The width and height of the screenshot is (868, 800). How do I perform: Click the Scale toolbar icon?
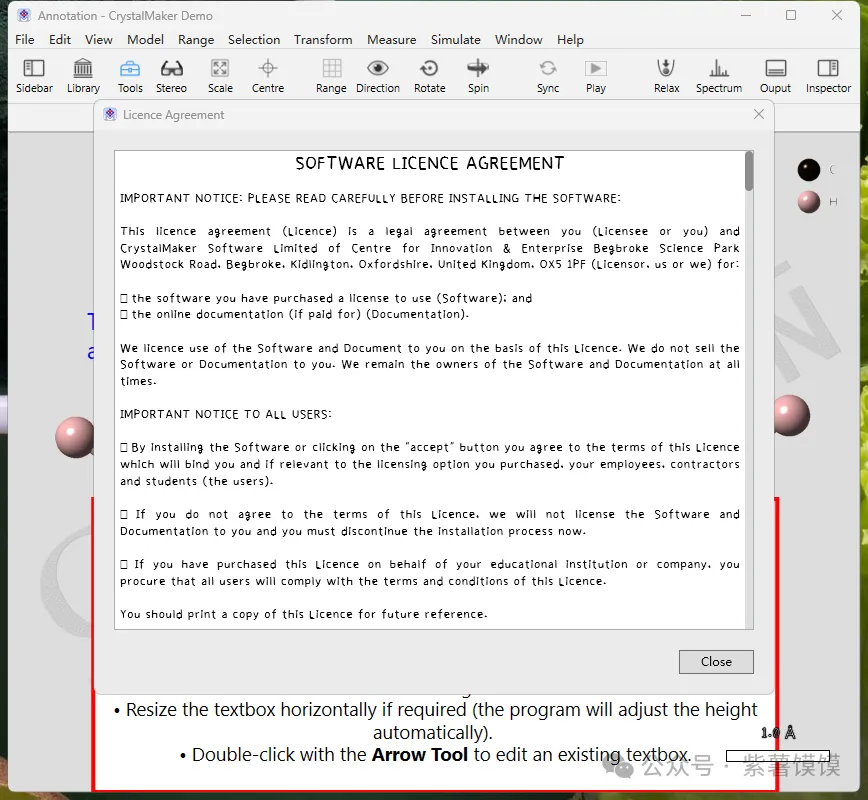click(220, 69)
